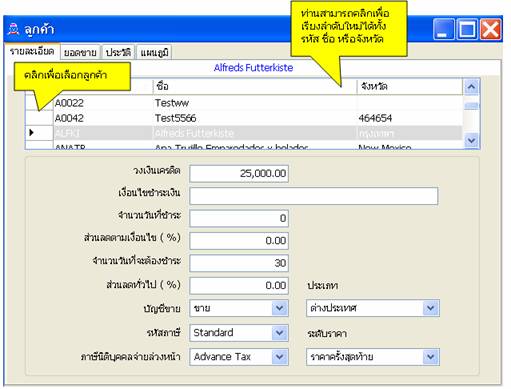Click the ส่วนลดตามเงื่อนไข (%) field
Image resolution: width=511 pixels, height=389 pixels.
click(239, 240)
